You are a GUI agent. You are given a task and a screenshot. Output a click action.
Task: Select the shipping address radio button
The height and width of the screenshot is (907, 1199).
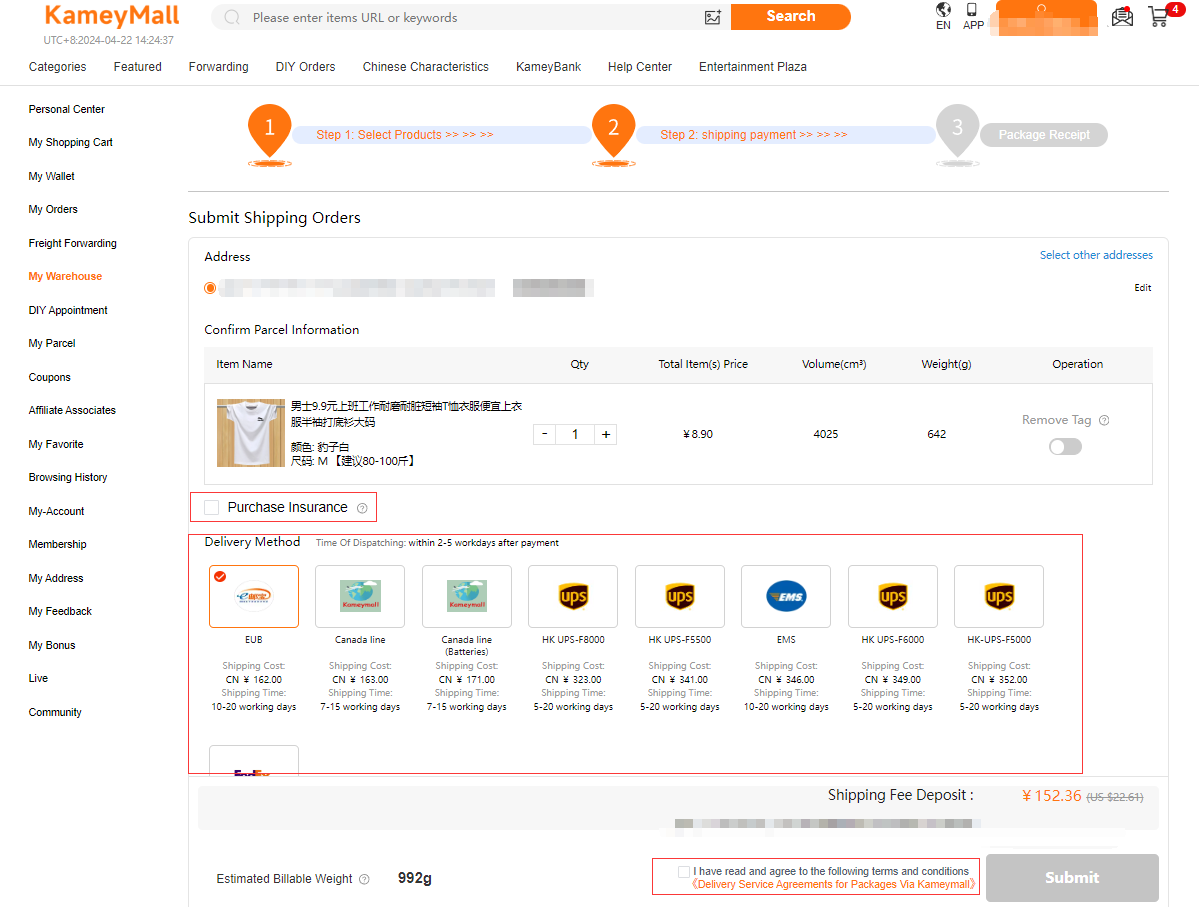[x=210, y=288]
